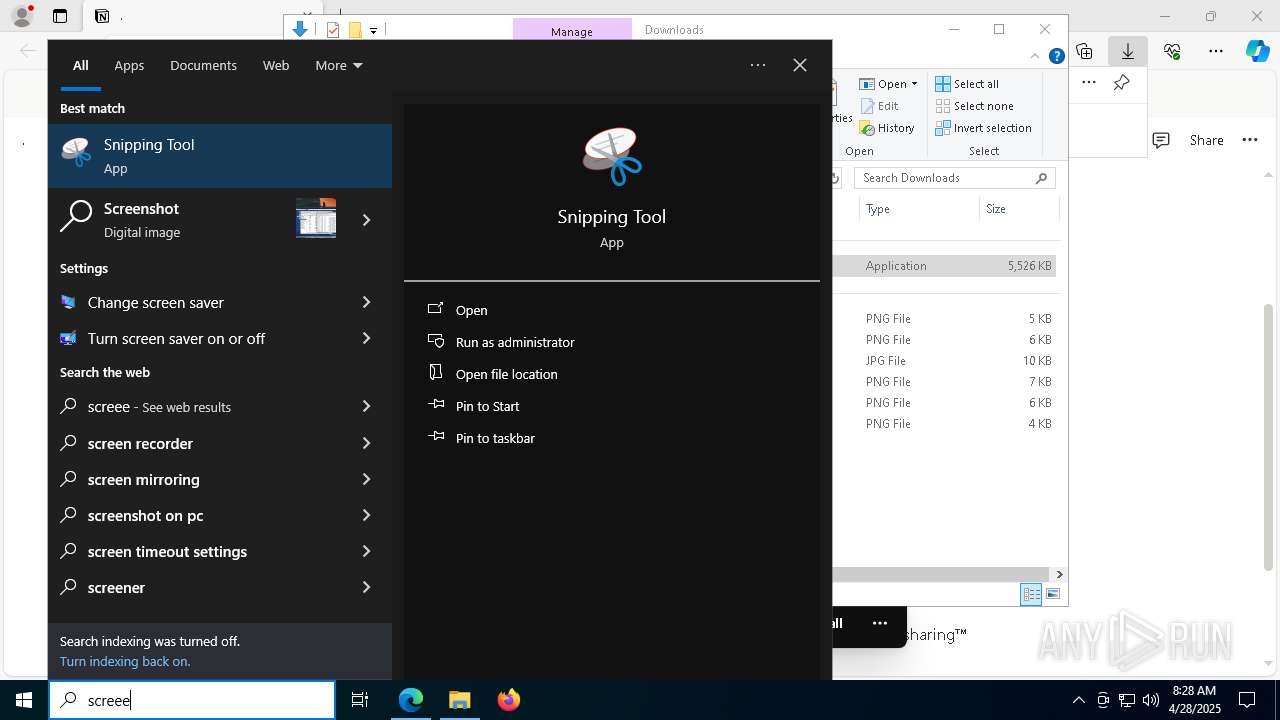Open Explorer help question mark
The image size is (1280, 720).
[x=1056, y=56]
